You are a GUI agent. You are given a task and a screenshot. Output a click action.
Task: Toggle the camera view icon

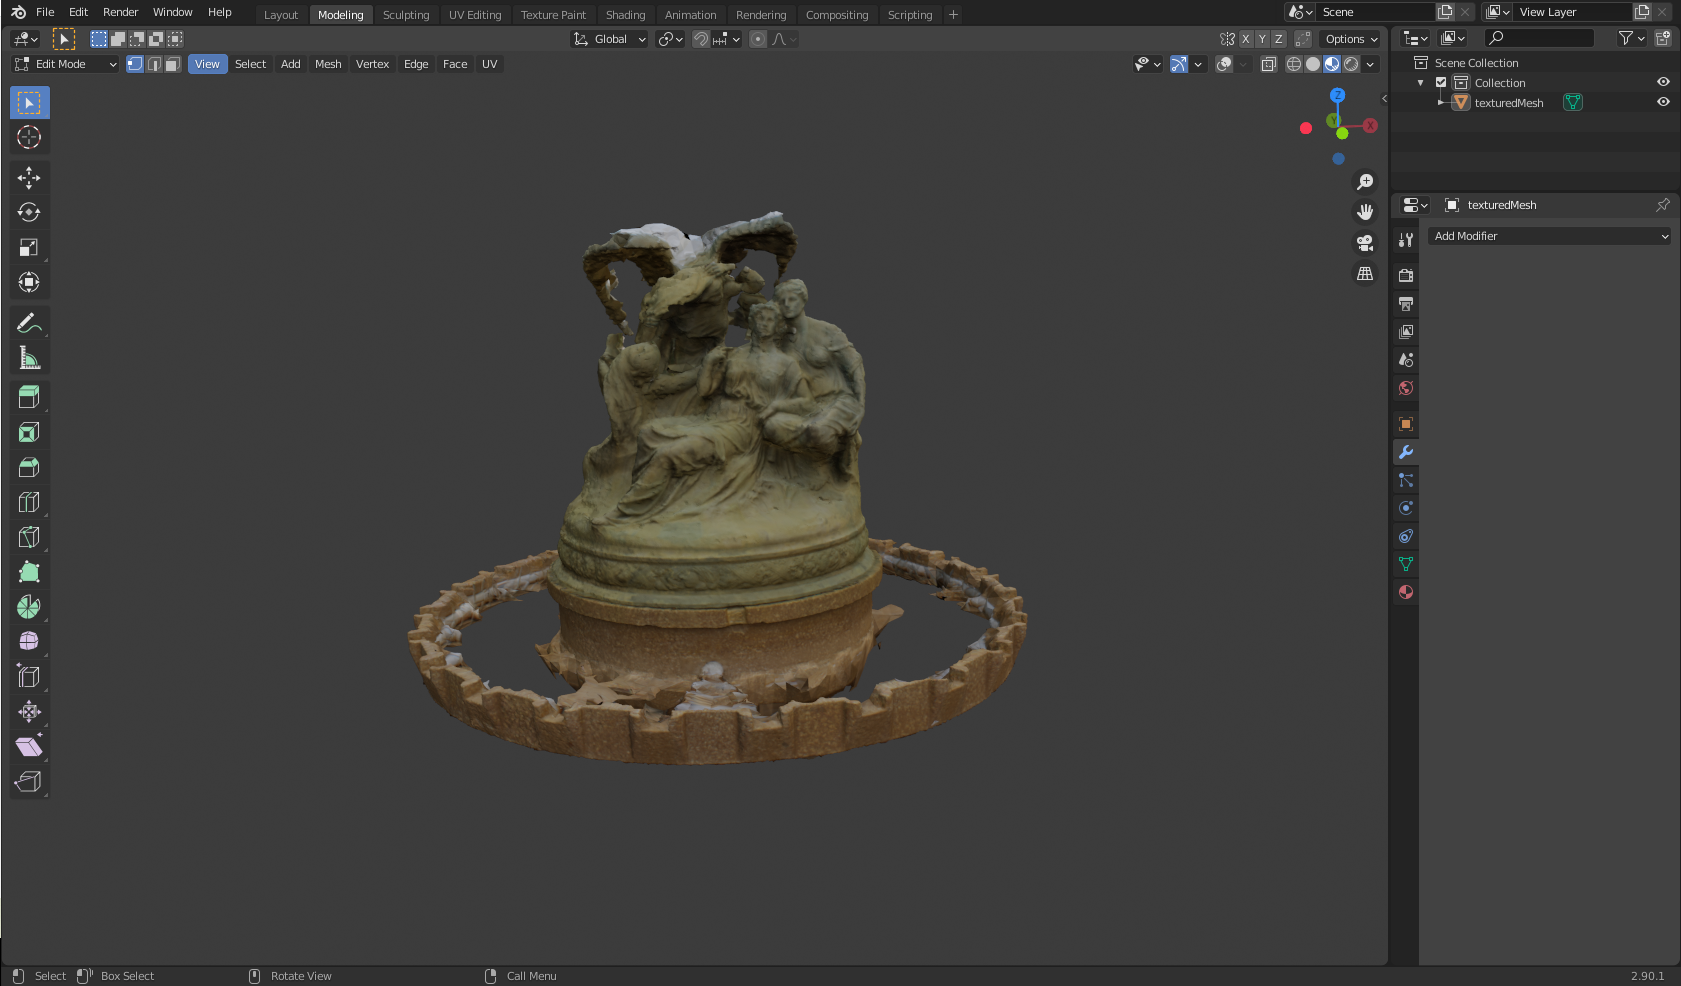[x=1365, y=243]
